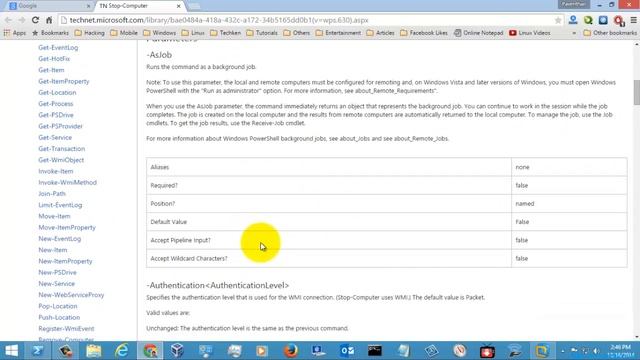Expand bookmarks bar overflow chevron

[x=574, y=33]
